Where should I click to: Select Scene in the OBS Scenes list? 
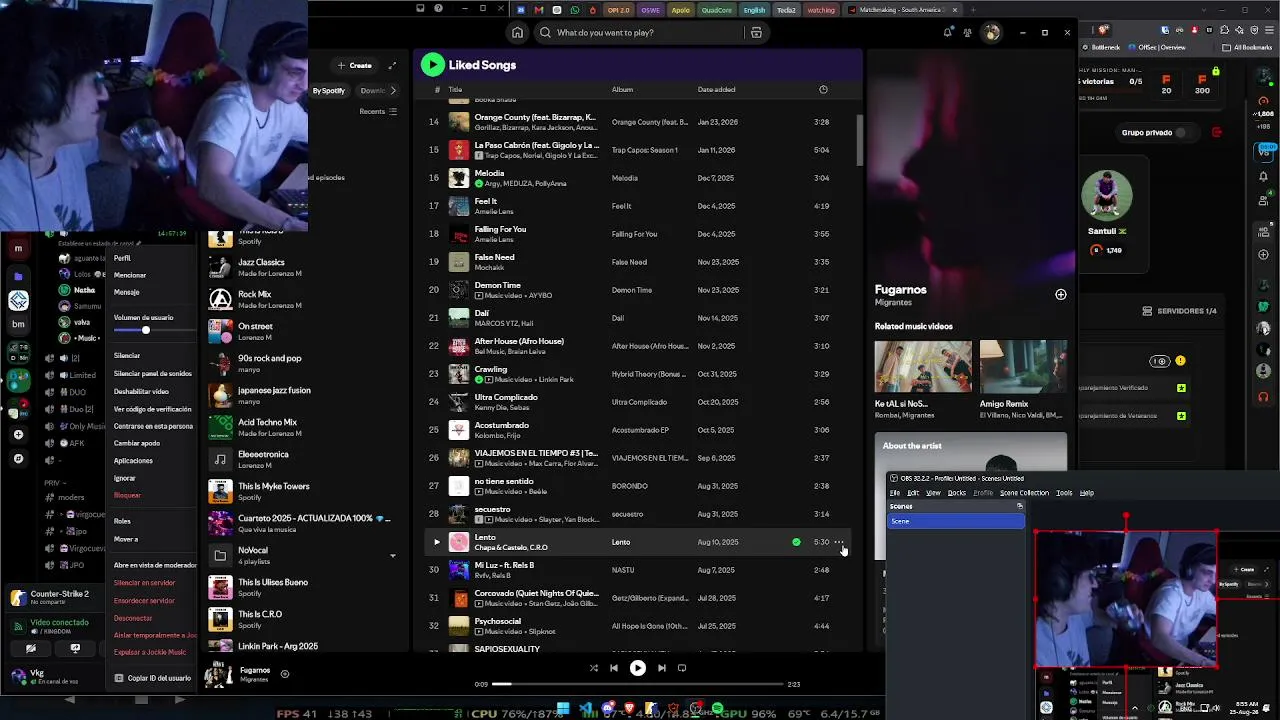956,521
